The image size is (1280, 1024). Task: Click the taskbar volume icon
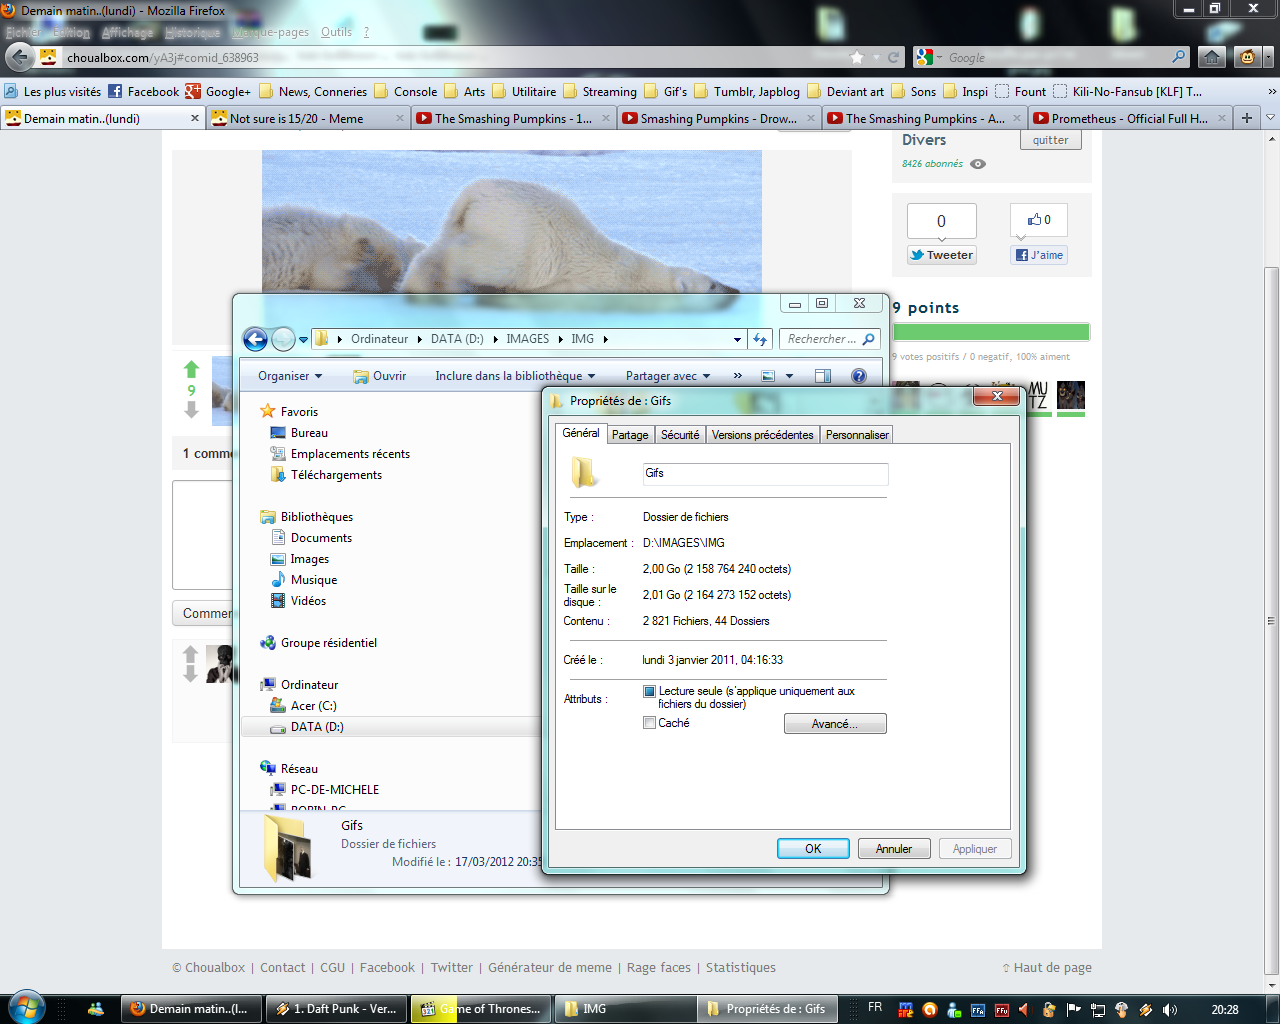(x=1169, y=1009)
